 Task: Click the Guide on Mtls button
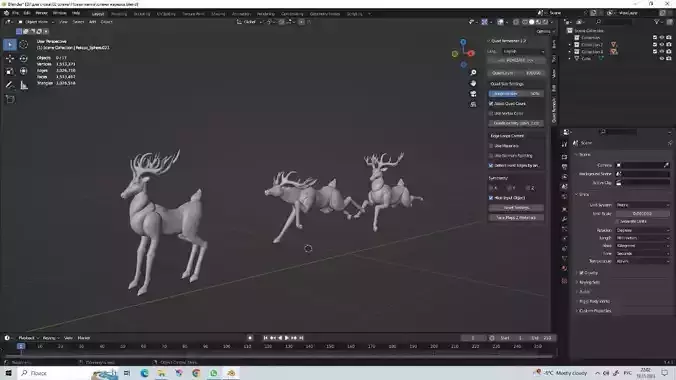click(x=516, y=123)
